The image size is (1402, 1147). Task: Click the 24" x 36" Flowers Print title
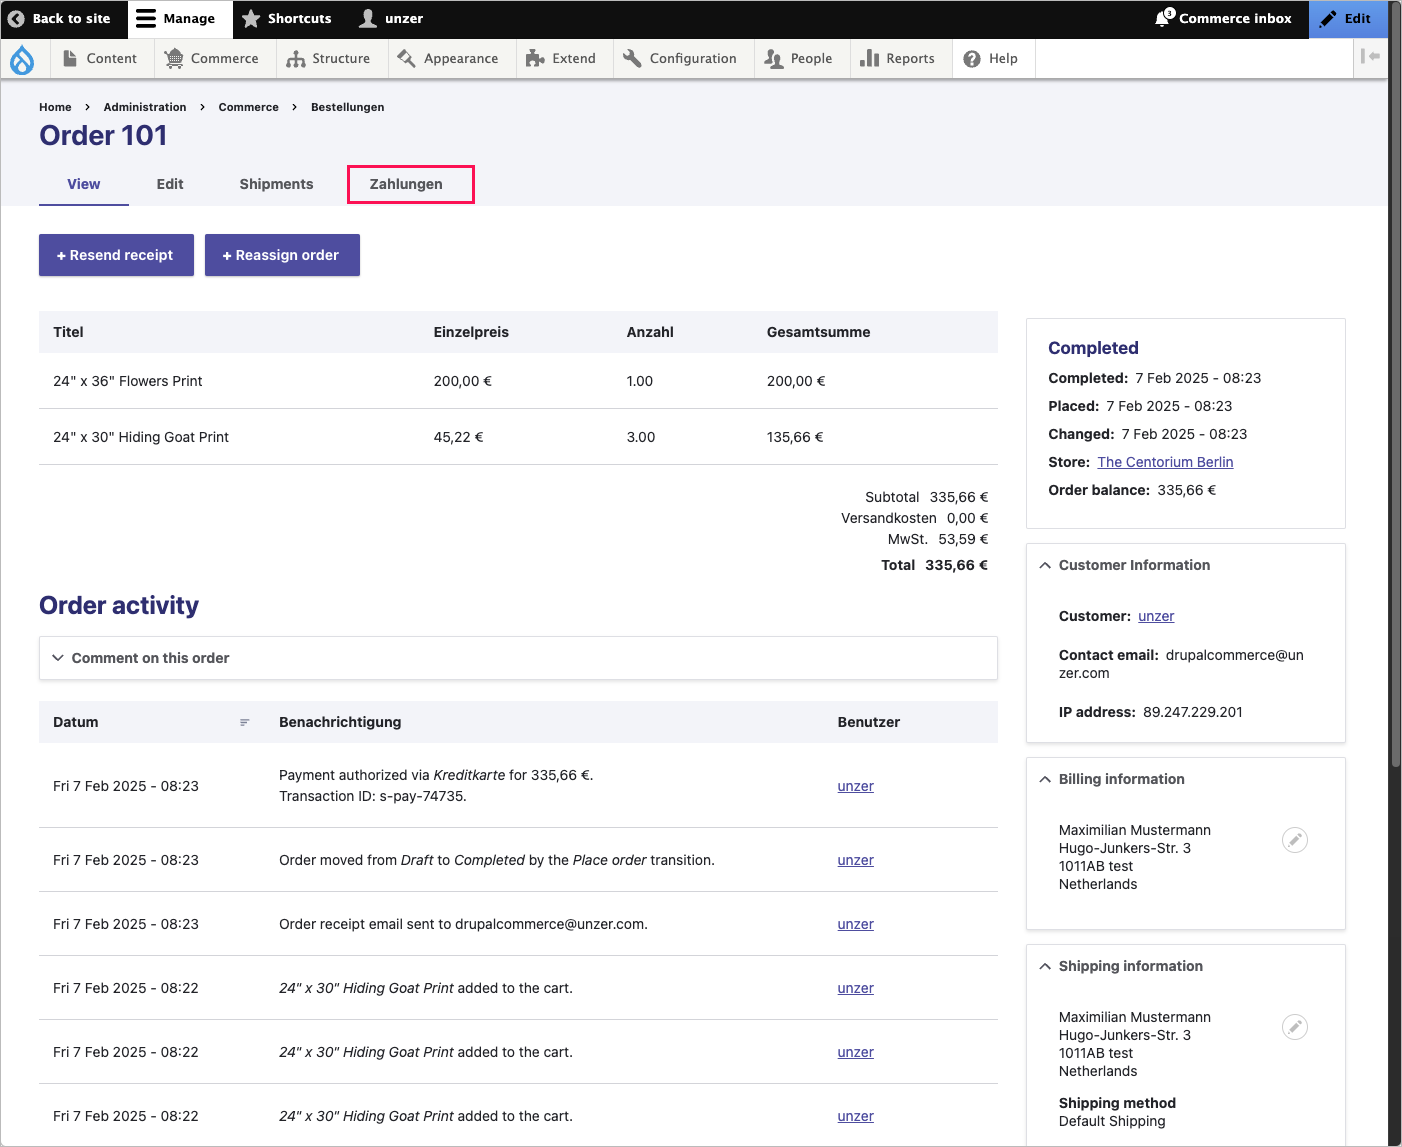click(x=128, y=381)
